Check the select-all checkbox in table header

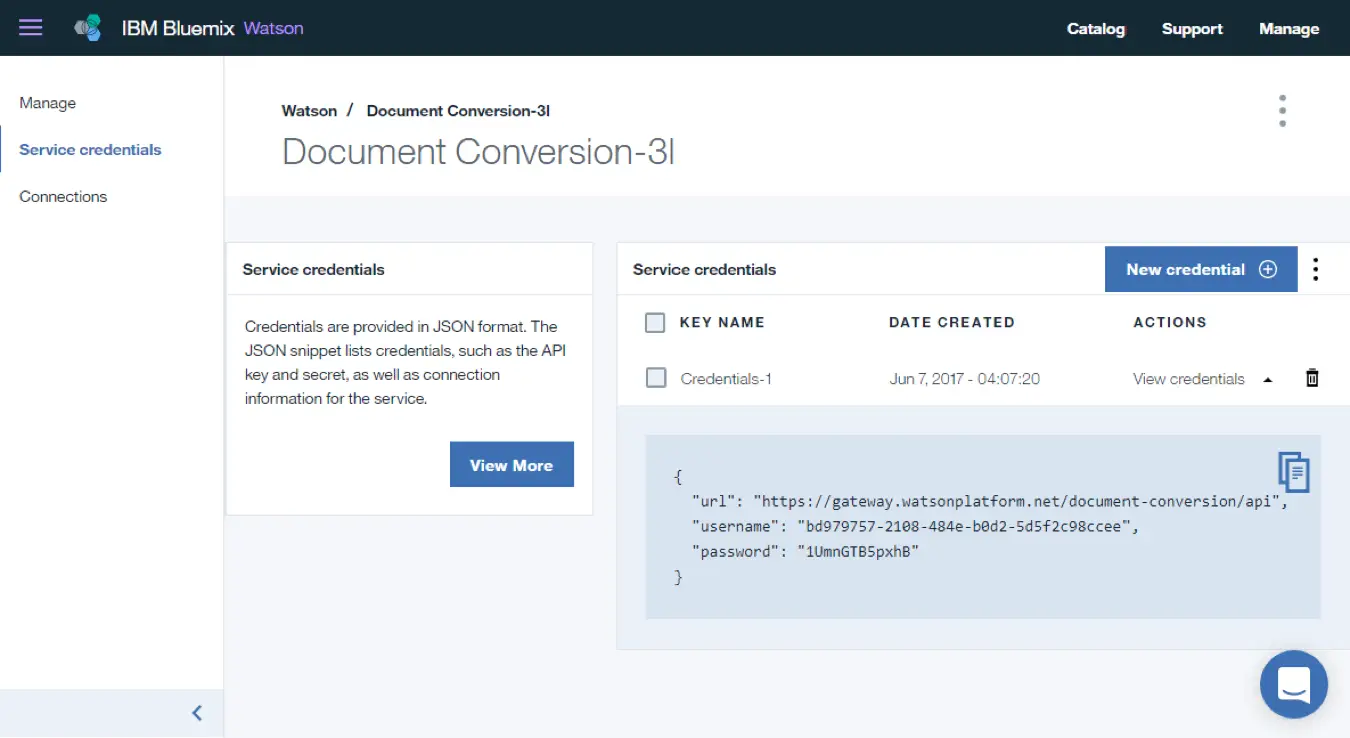[x=655, y=322]
